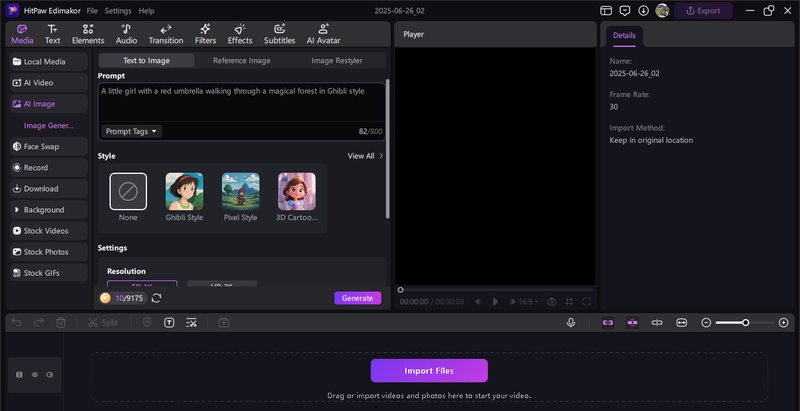Enter fullscreen in the player
The image size is (800, 411).
tap(587, 302)
